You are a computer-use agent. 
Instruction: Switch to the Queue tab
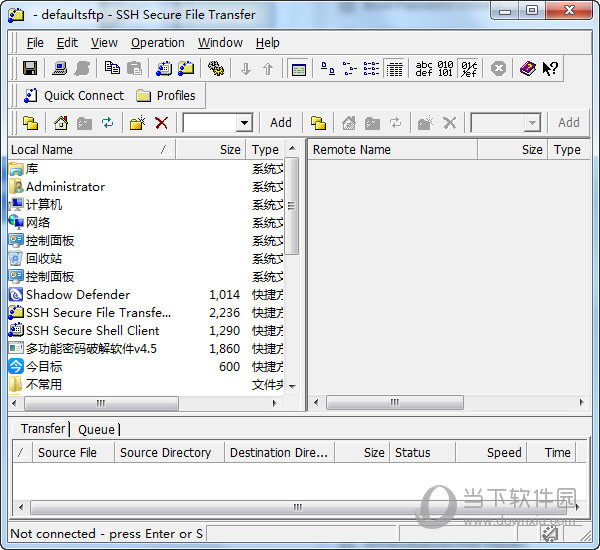(x=96, y=429)
